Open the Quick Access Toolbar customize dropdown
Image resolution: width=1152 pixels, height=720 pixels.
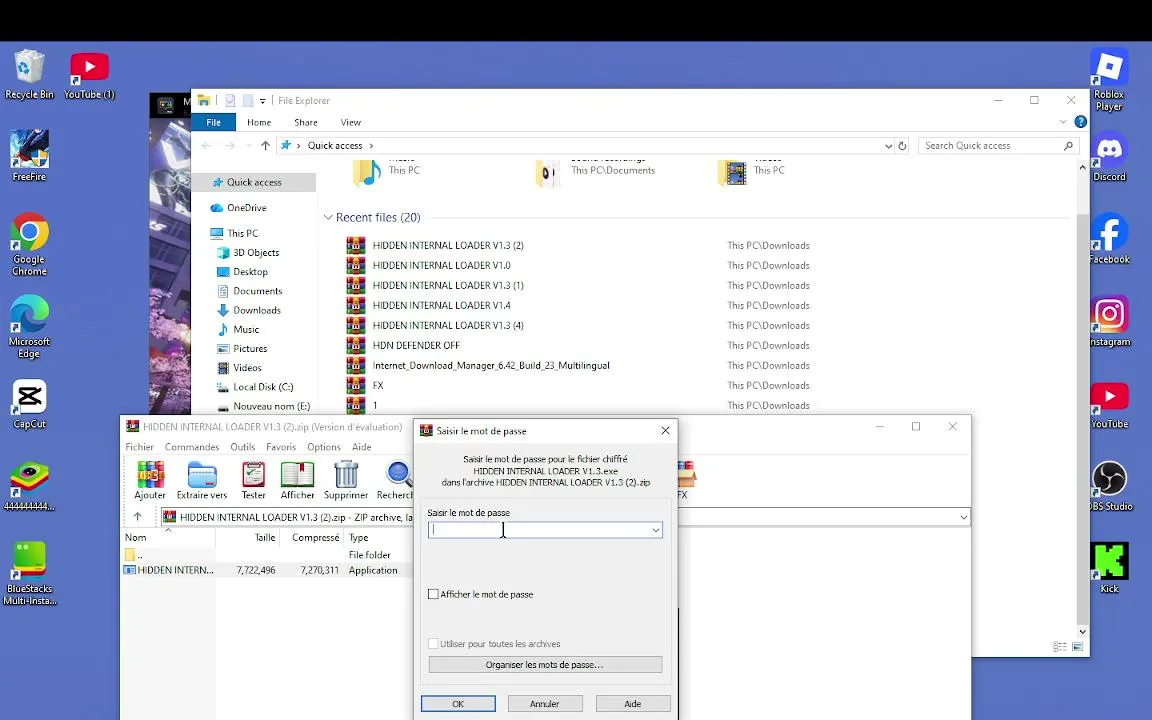pos(262,101)
